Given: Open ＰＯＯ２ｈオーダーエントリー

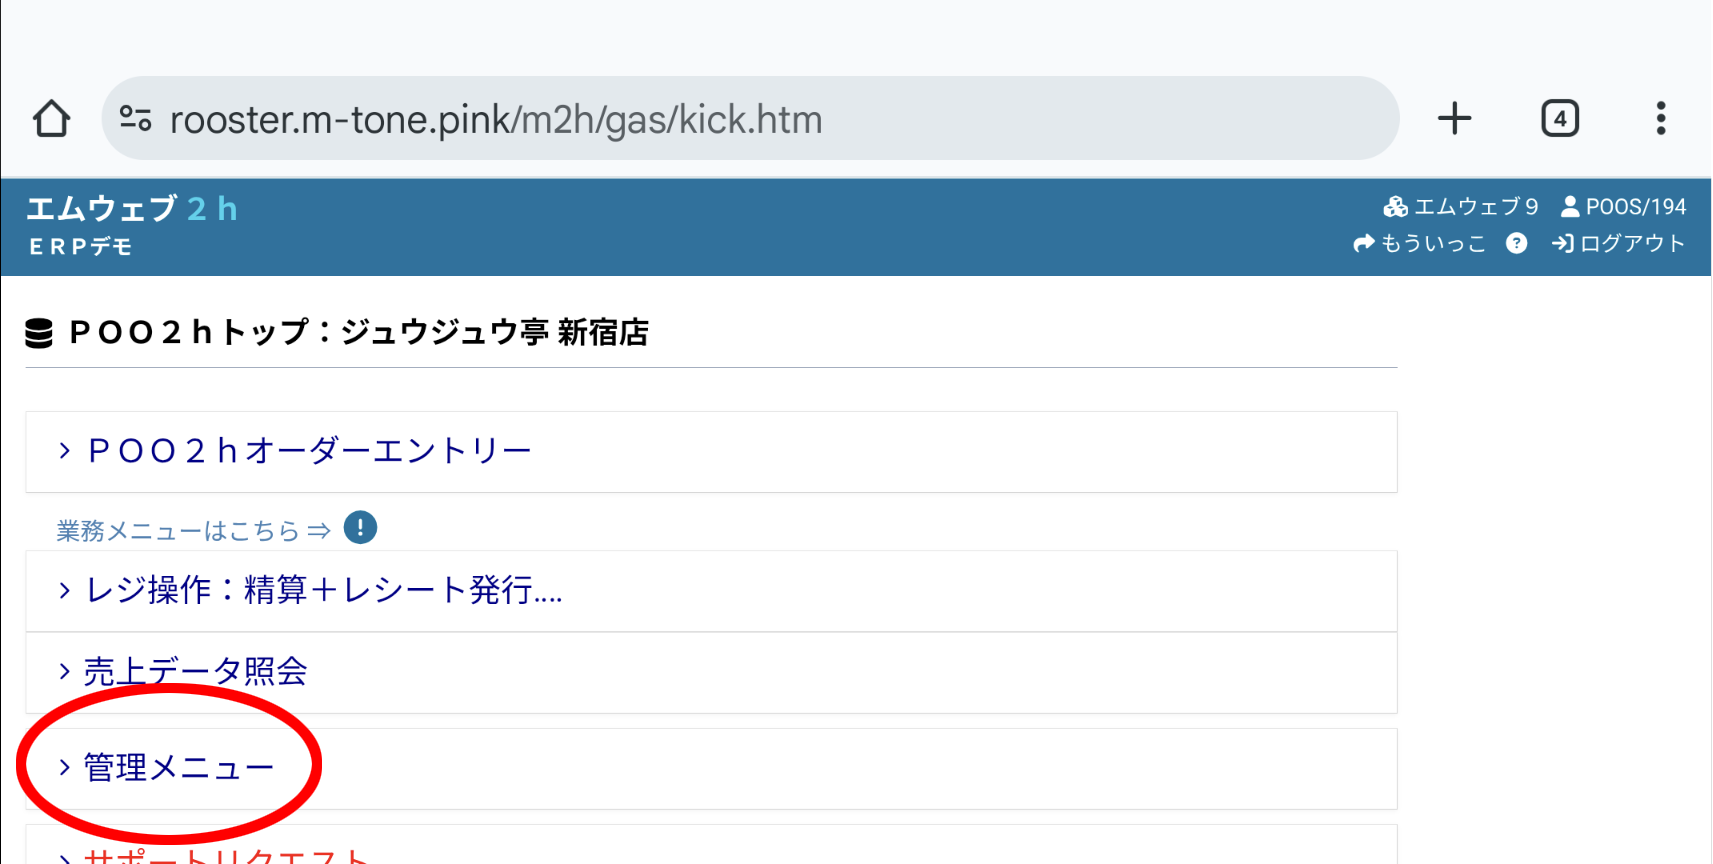Looking at the screenshot, I should (307, 451).
